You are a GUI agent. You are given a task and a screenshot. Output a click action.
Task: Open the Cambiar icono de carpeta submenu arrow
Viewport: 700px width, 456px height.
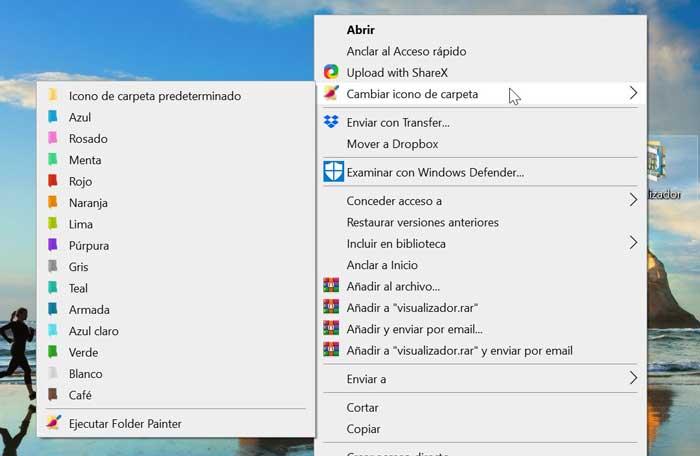633,93
